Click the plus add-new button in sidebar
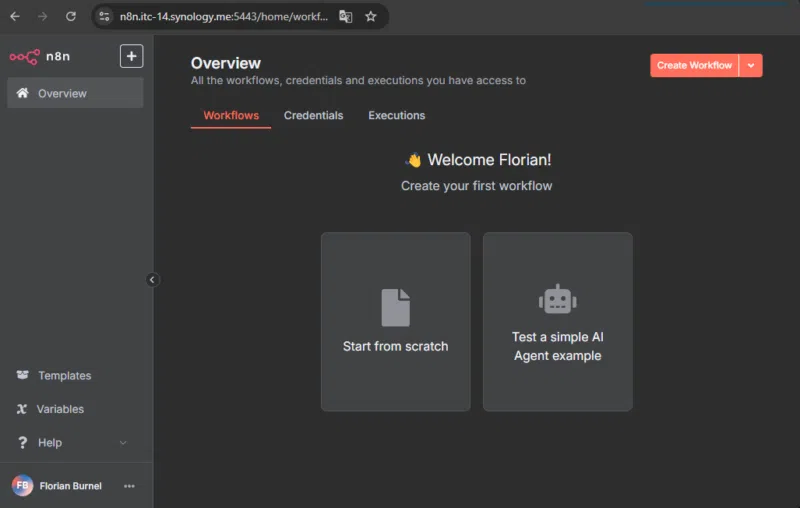 (x=131, y=56)
